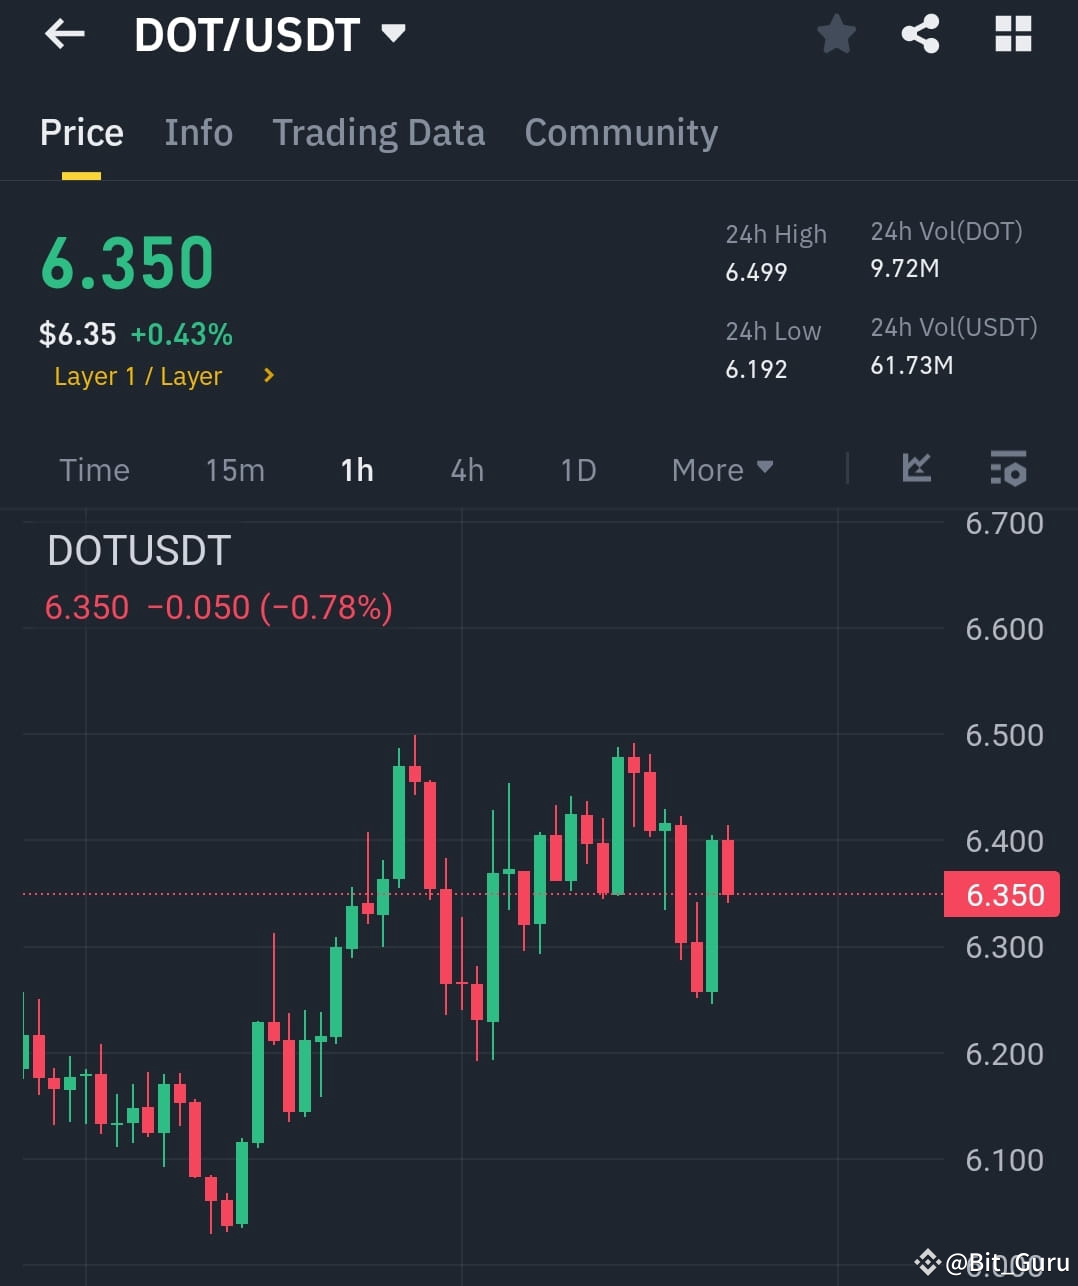The width and height of the screenshot is (1078, 1286).
Task: Expand the More timeframes dropdown
Action: pos(722,469)
